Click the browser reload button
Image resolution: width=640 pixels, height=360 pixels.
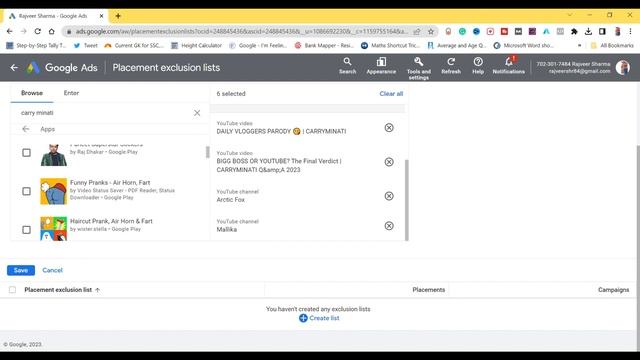pos(38,31)
